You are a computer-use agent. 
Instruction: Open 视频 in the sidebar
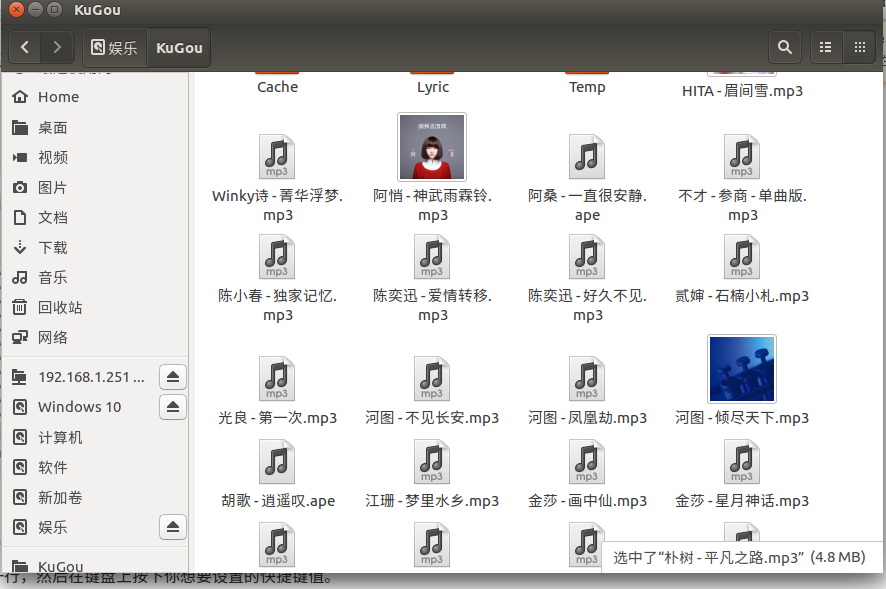pyautogui.click(x=94, y=157)
